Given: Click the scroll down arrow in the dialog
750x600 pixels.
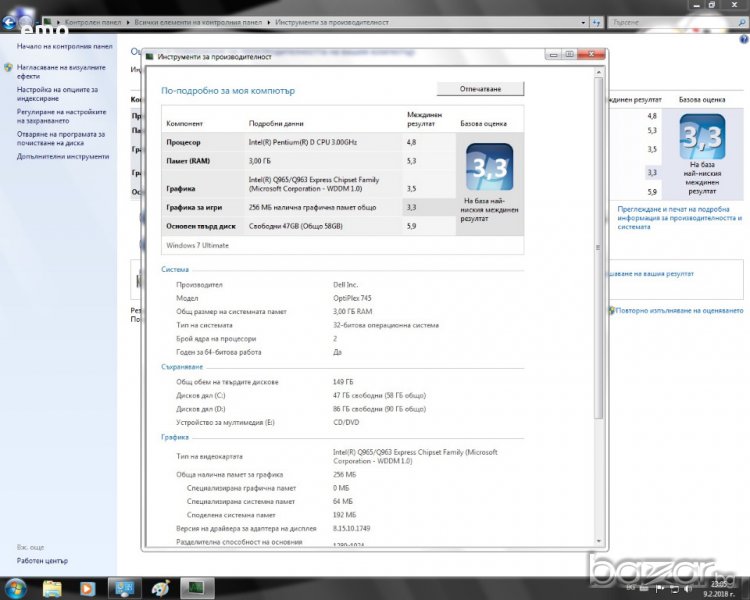Looking at the screenshot, I should [598, 541].
